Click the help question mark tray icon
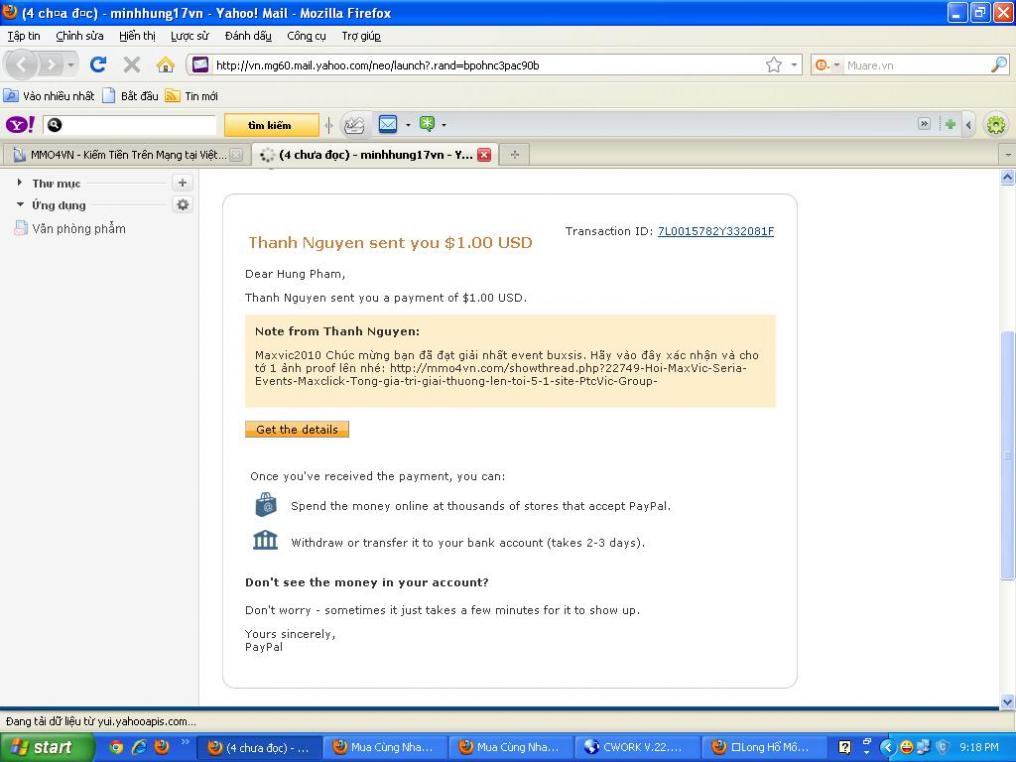Screen dimensions: 1016x762 coord(845,747)
